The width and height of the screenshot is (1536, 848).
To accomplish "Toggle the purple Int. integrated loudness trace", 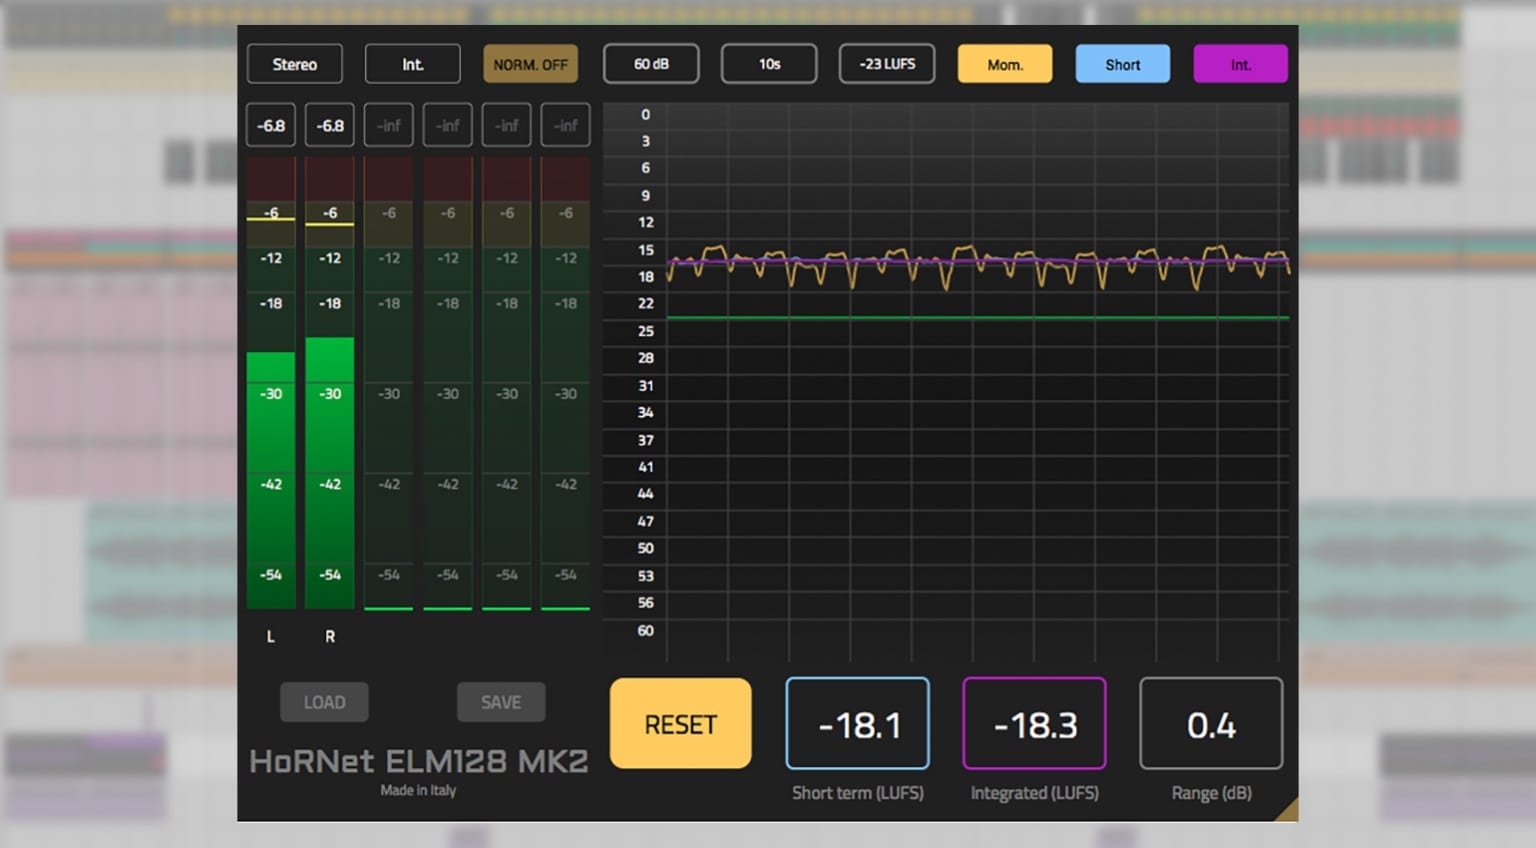I will tap(1240, 63).
